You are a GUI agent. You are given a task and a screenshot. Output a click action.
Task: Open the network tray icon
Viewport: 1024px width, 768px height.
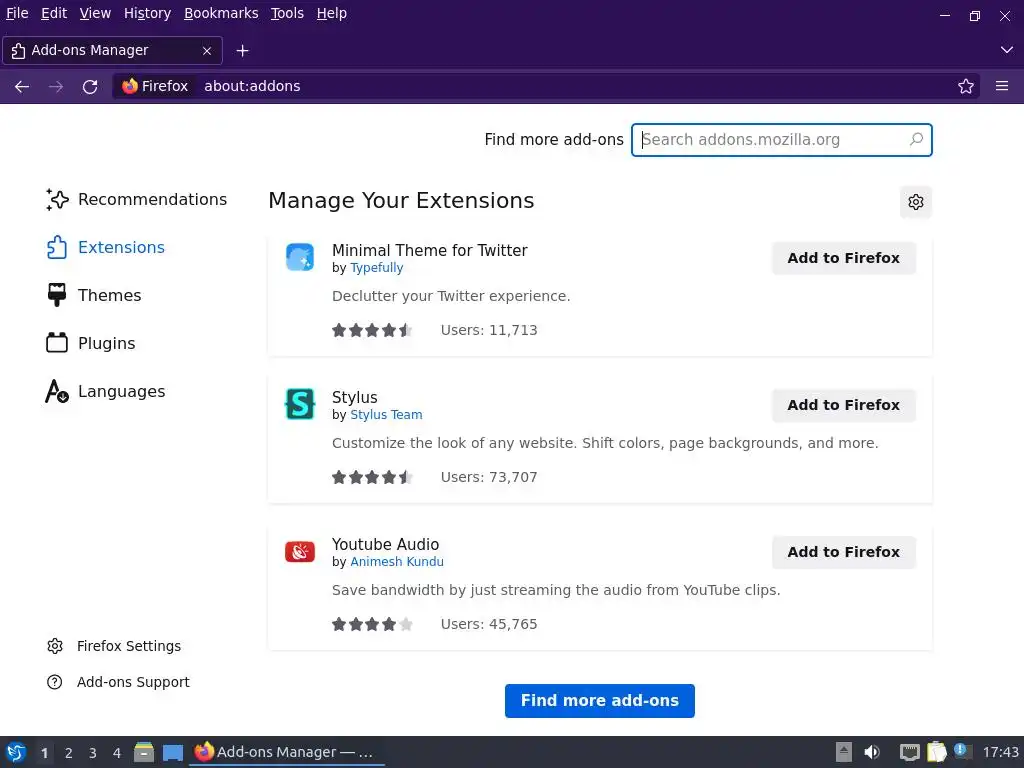(x=910, y=752)
